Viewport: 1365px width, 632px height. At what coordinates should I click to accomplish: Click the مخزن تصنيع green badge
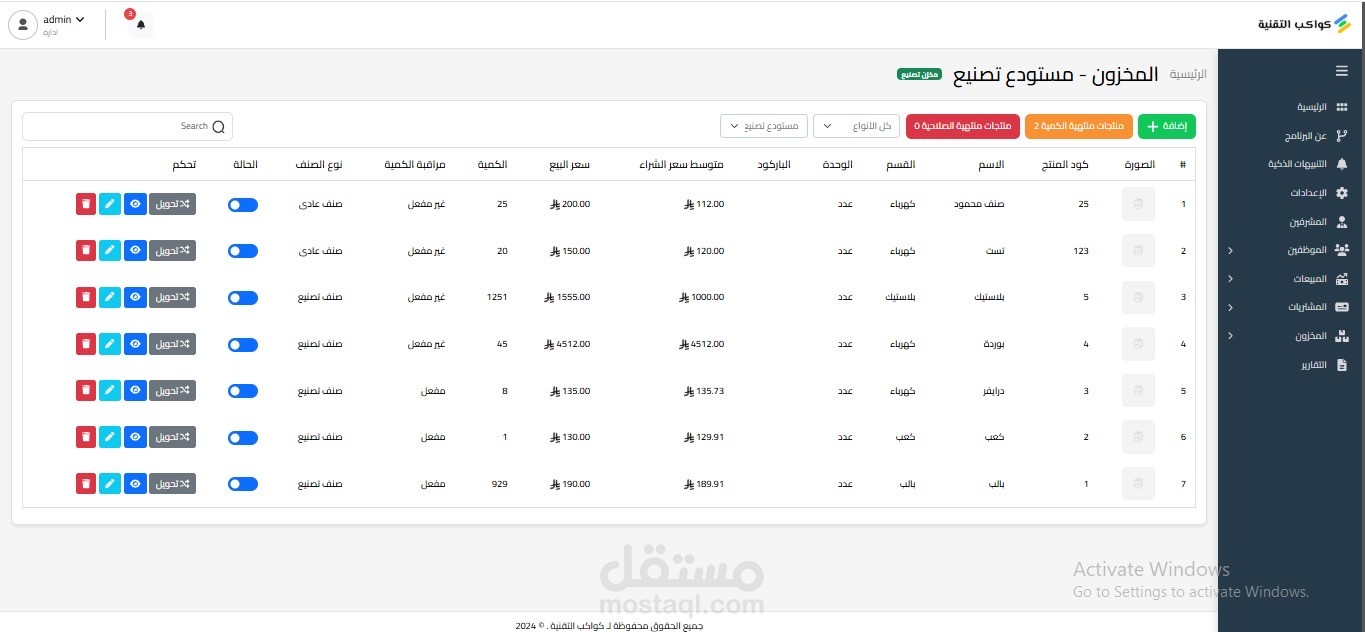(919, 75)
